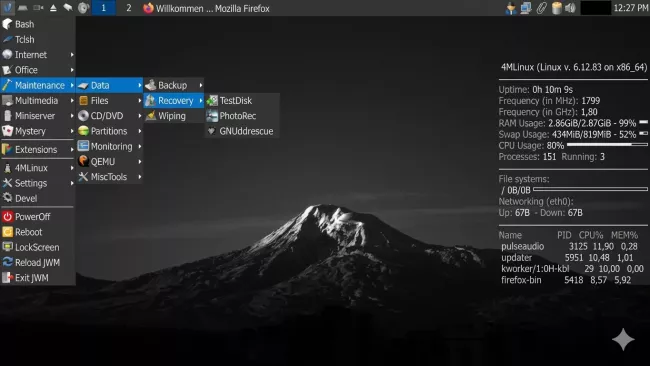The image size is (650, 366).
Task: Choose Exit JWM
Action: tap(38, 278)
